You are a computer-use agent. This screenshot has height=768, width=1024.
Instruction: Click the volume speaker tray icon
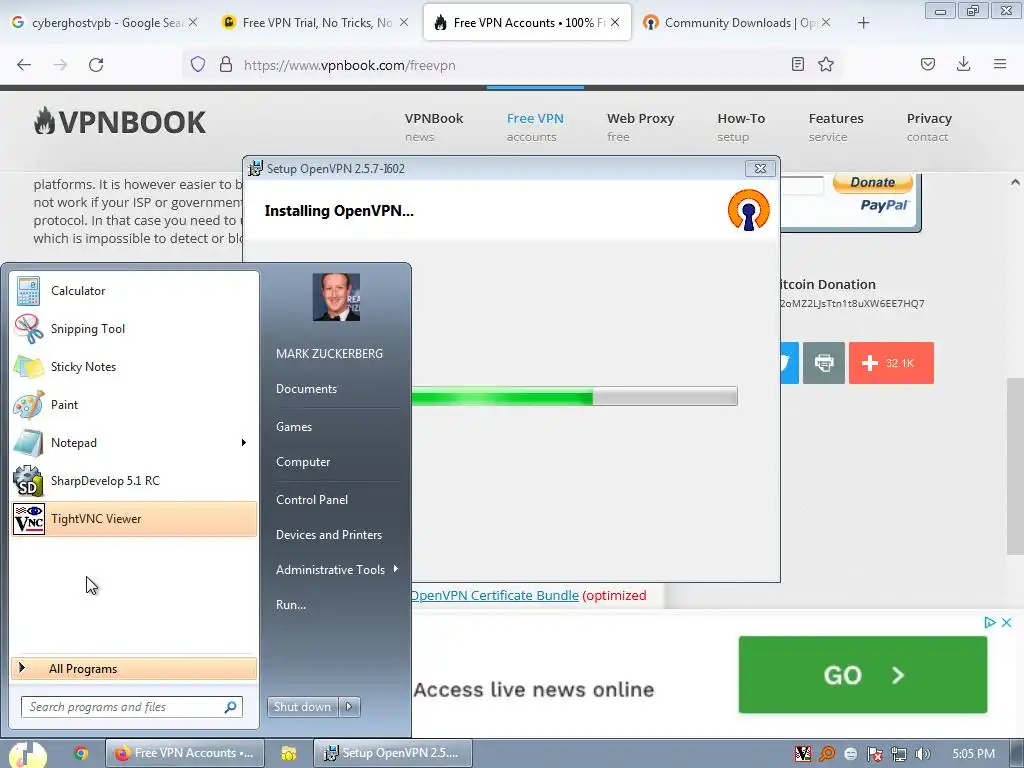coord(922,754)
